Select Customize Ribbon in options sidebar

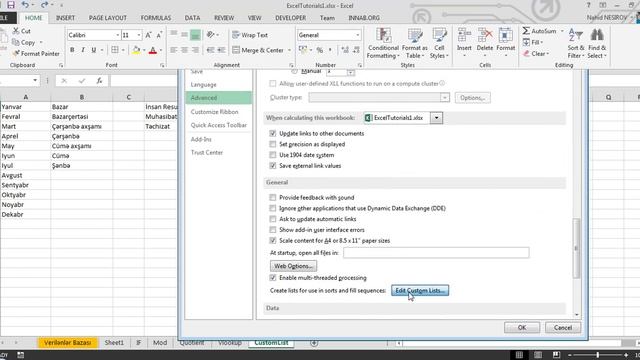tap(214, 112)
